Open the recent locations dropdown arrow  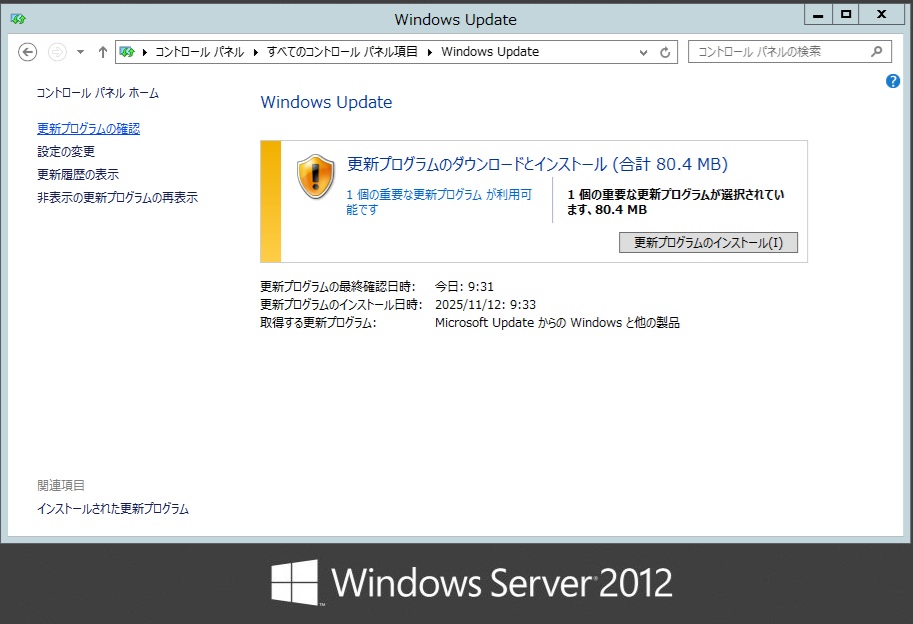(x=80, y=52)
